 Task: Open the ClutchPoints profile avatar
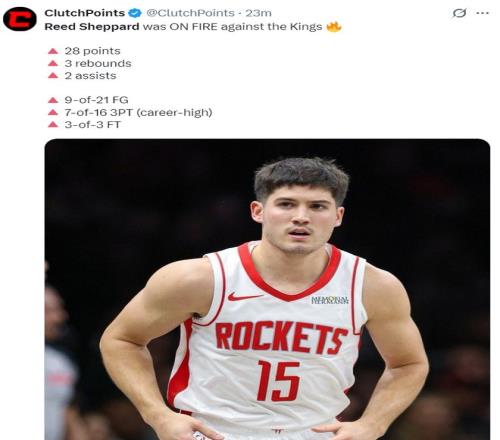point(20,19)
